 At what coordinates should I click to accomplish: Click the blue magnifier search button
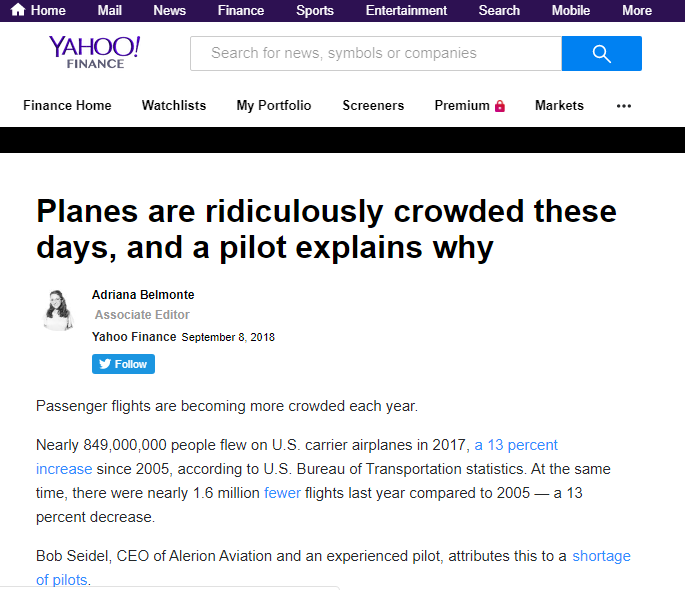click(x=602, y=53)
